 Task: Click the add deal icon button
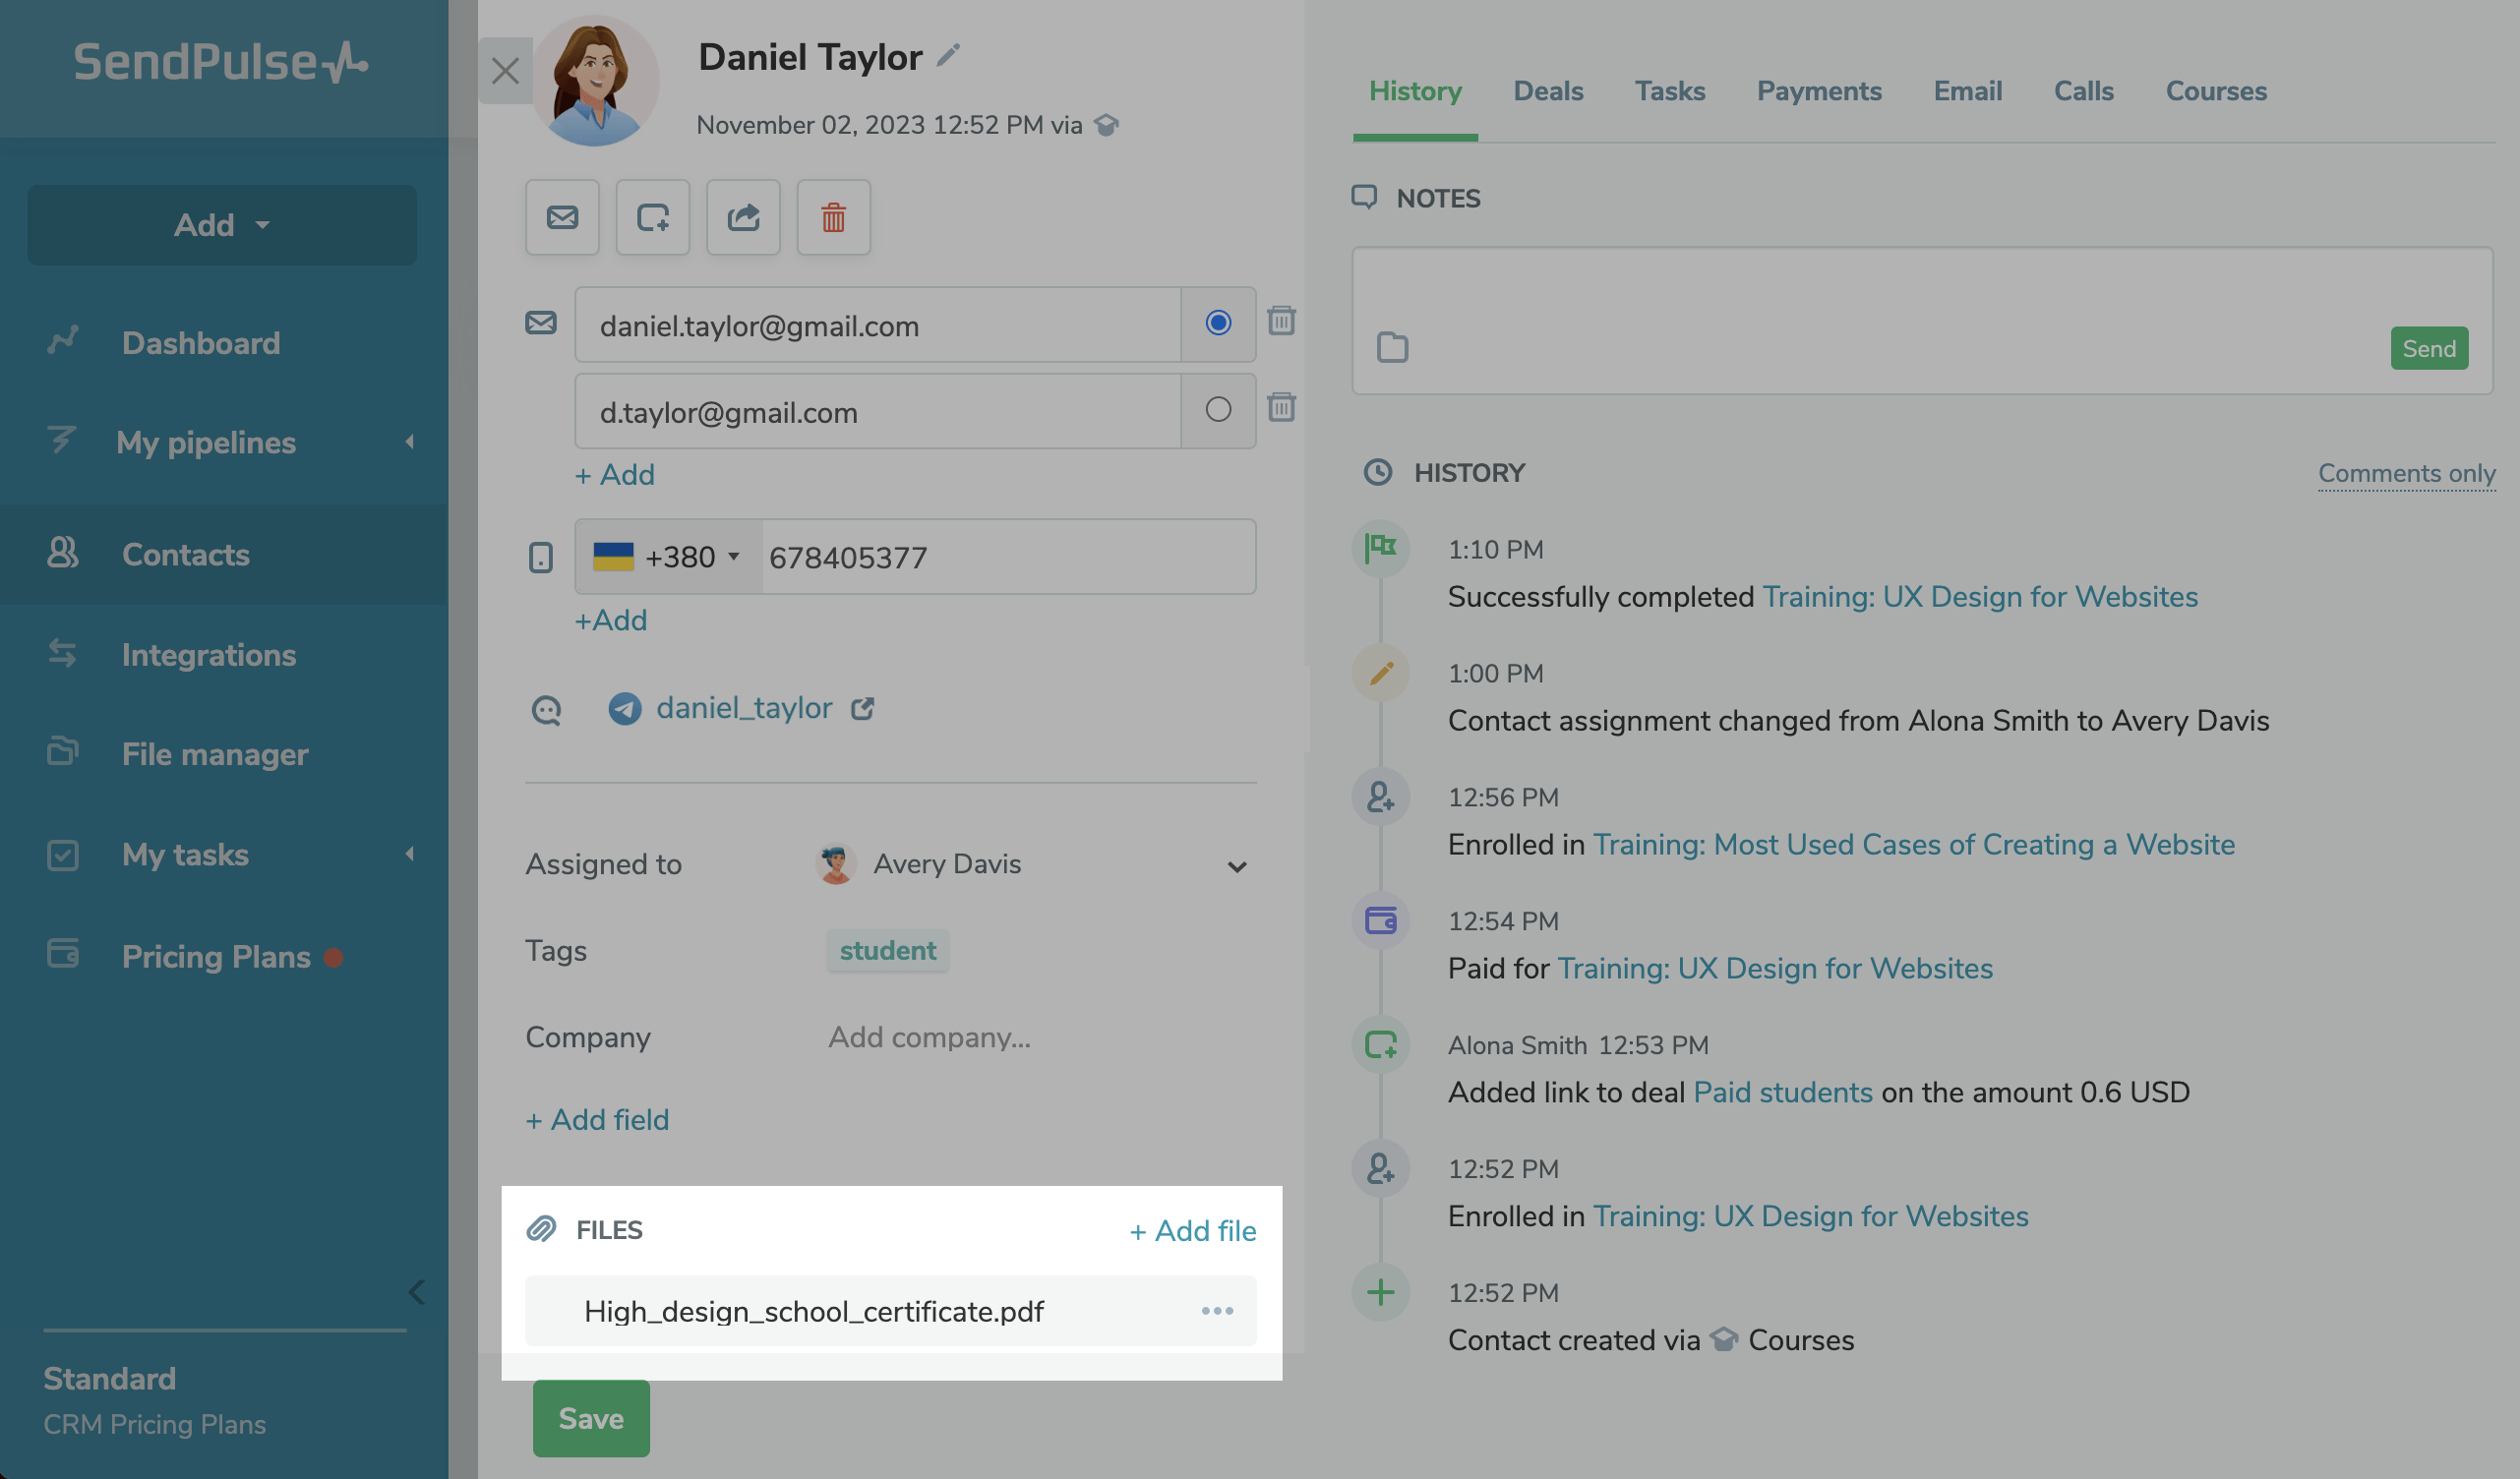pos(652,217)
